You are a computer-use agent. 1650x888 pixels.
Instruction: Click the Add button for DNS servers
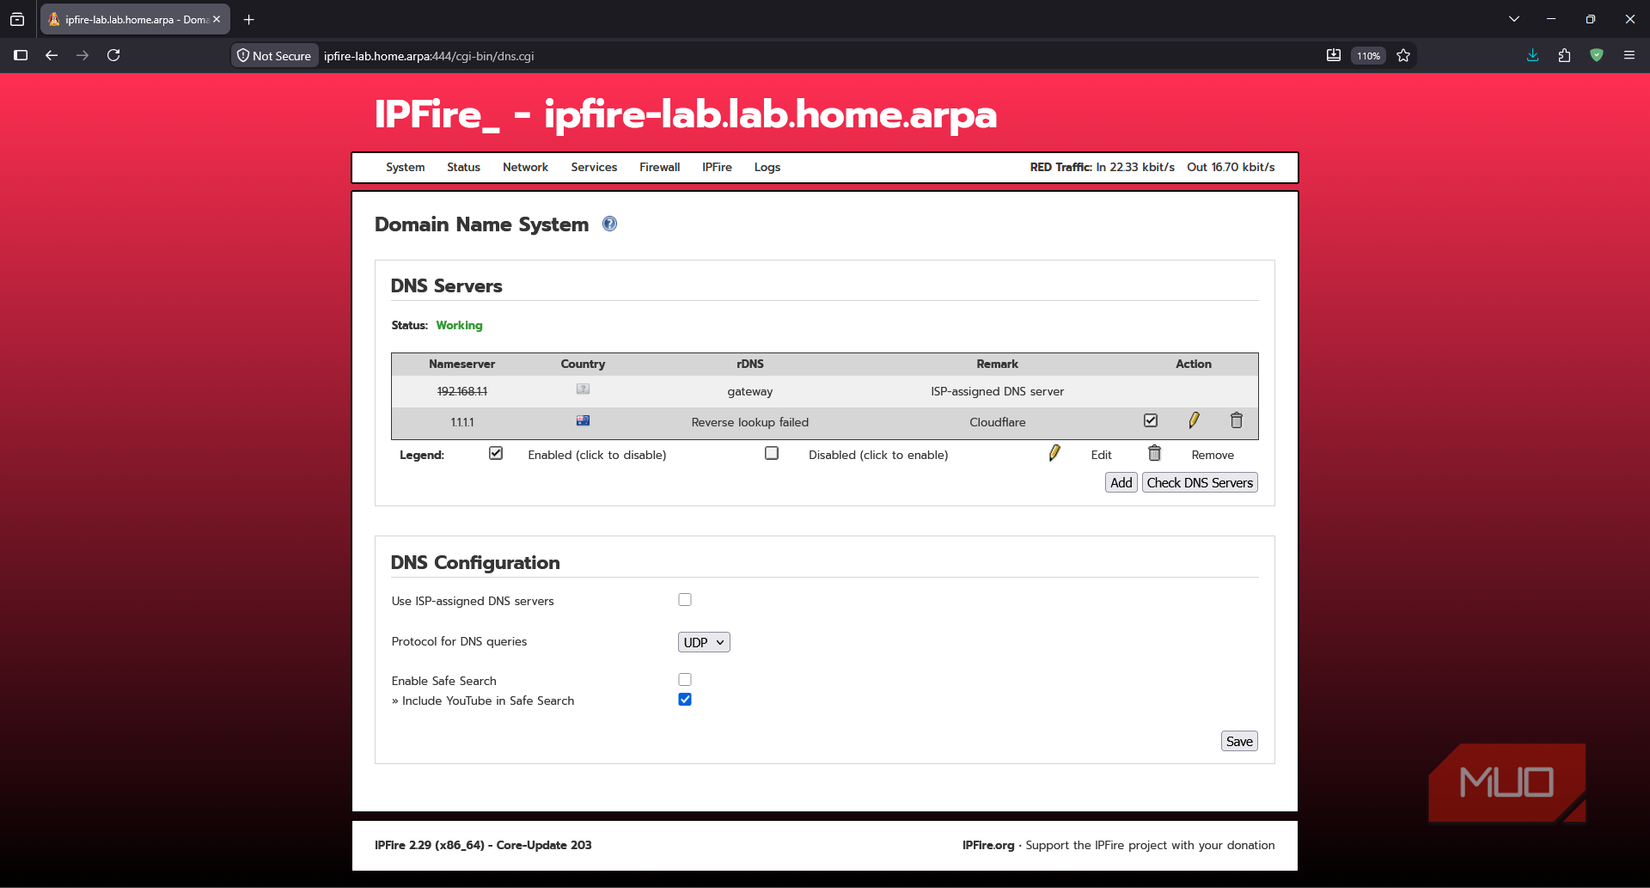coord(1121,483)
